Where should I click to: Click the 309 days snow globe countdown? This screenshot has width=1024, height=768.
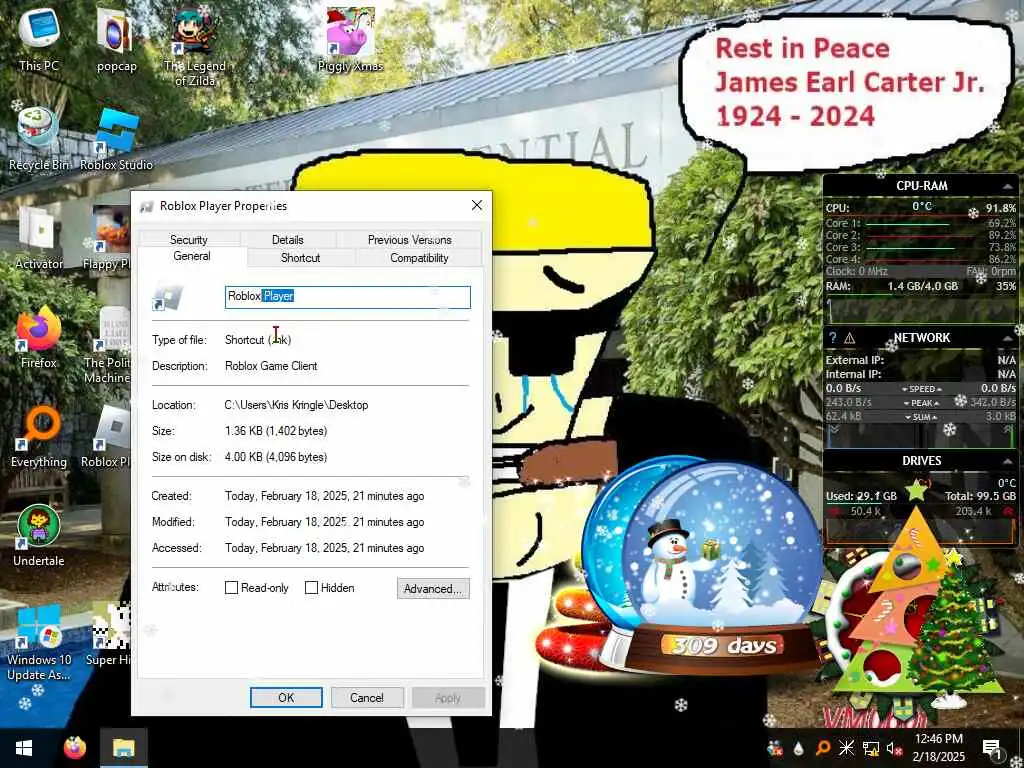(x=702, y=565)
